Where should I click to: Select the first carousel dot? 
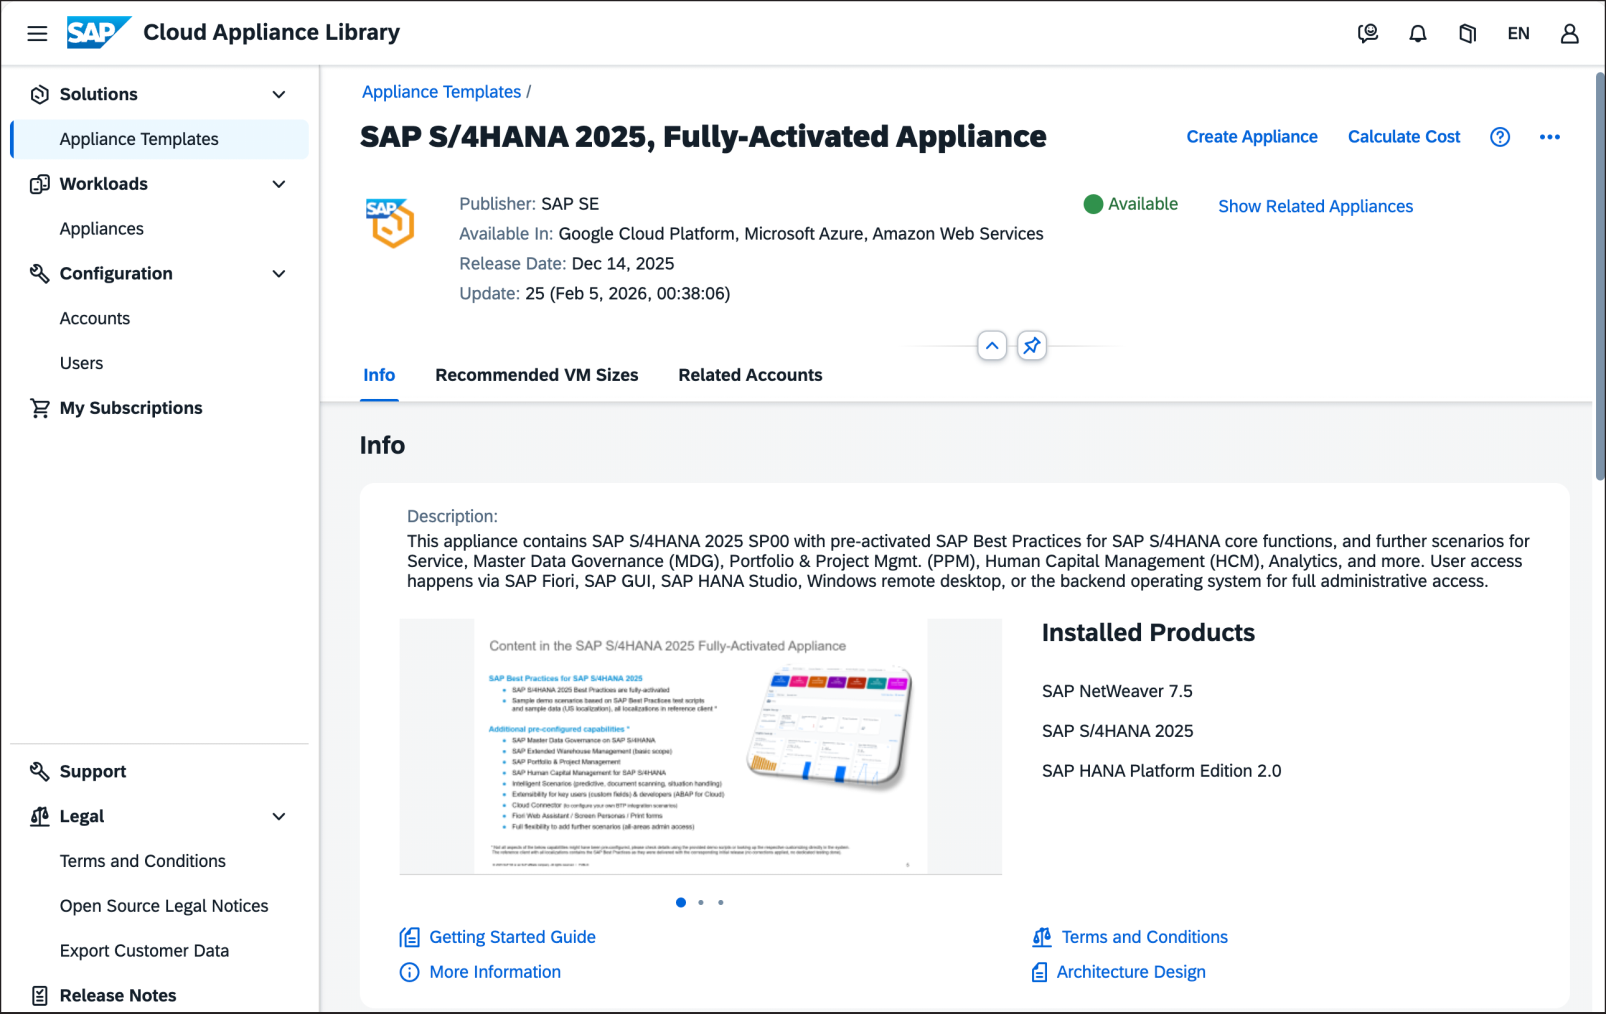pyautogui.click(x=681, y=903)
